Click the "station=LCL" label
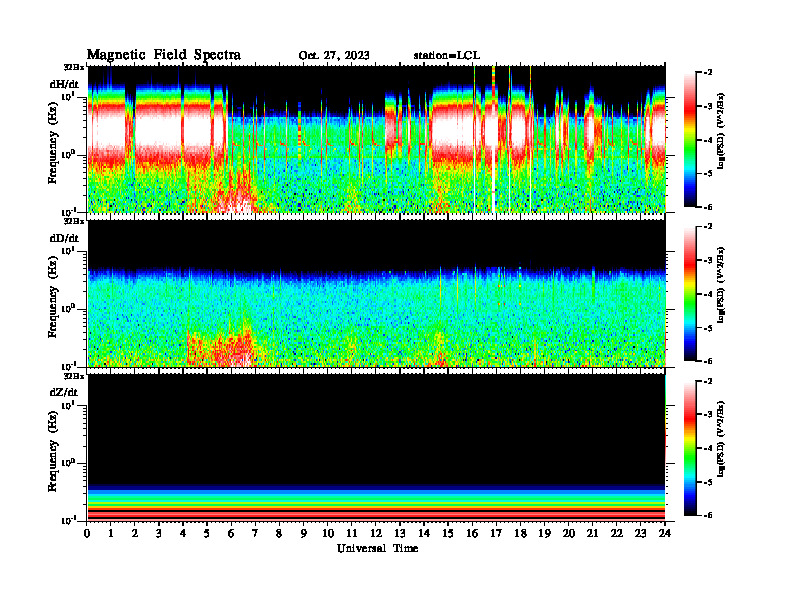 pyautogui.click(x=447, y=56)
